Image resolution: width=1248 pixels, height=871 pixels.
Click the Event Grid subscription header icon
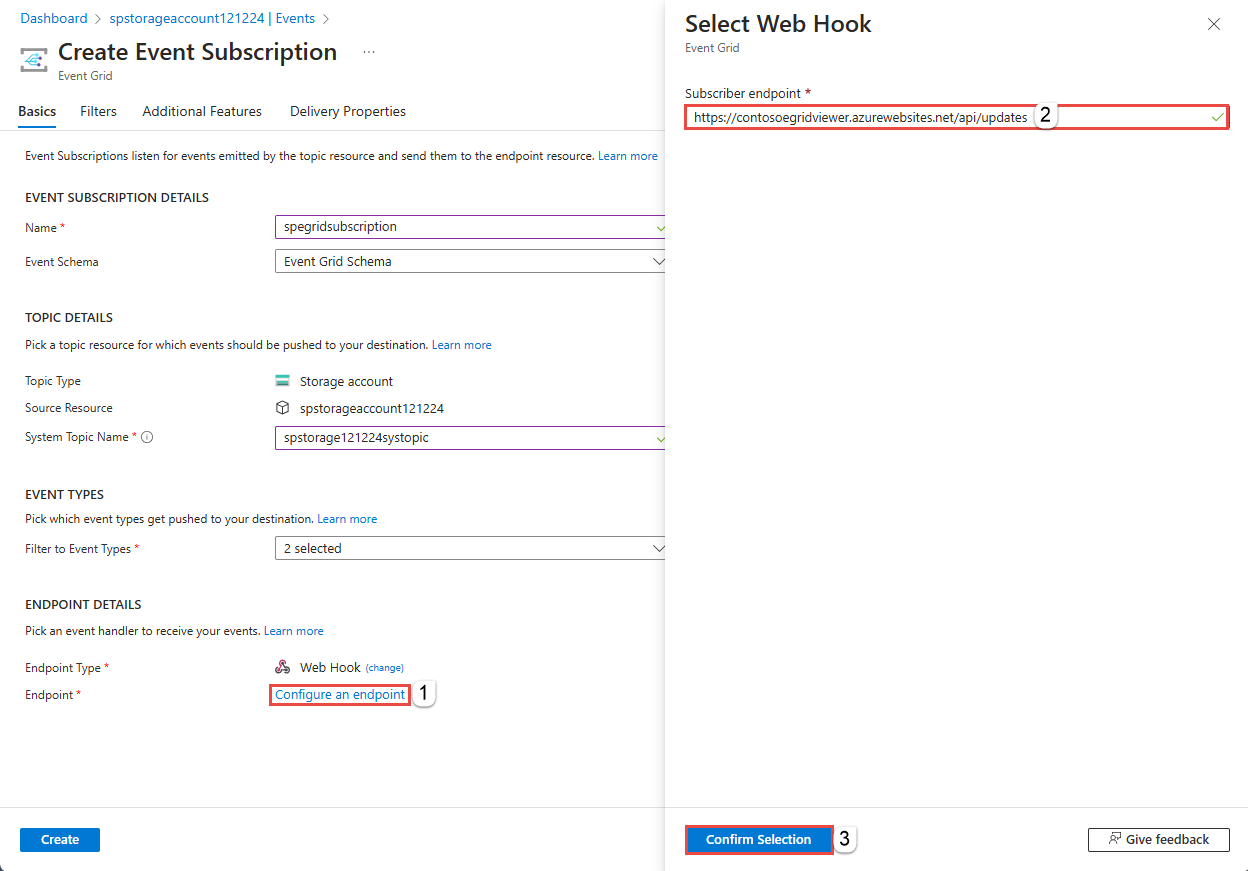[x=34, y=60]
